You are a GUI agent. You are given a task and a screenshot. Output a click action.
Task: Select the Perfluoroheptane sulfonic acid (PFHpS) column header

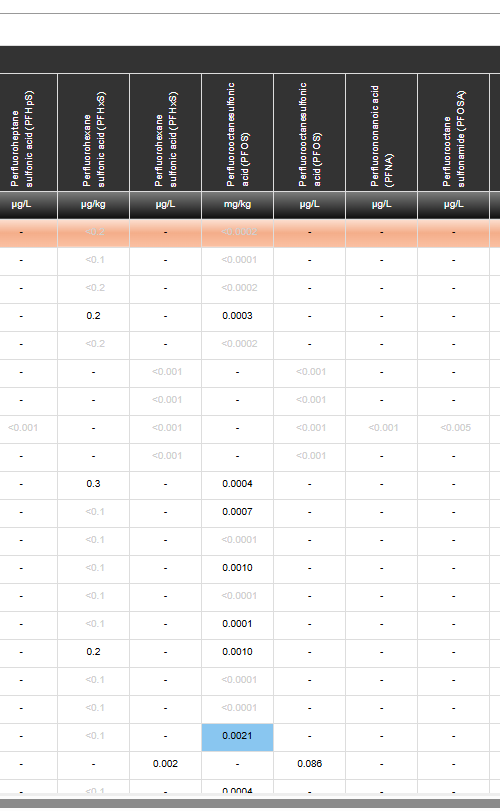pyautogui.click(x=28, y=132)
